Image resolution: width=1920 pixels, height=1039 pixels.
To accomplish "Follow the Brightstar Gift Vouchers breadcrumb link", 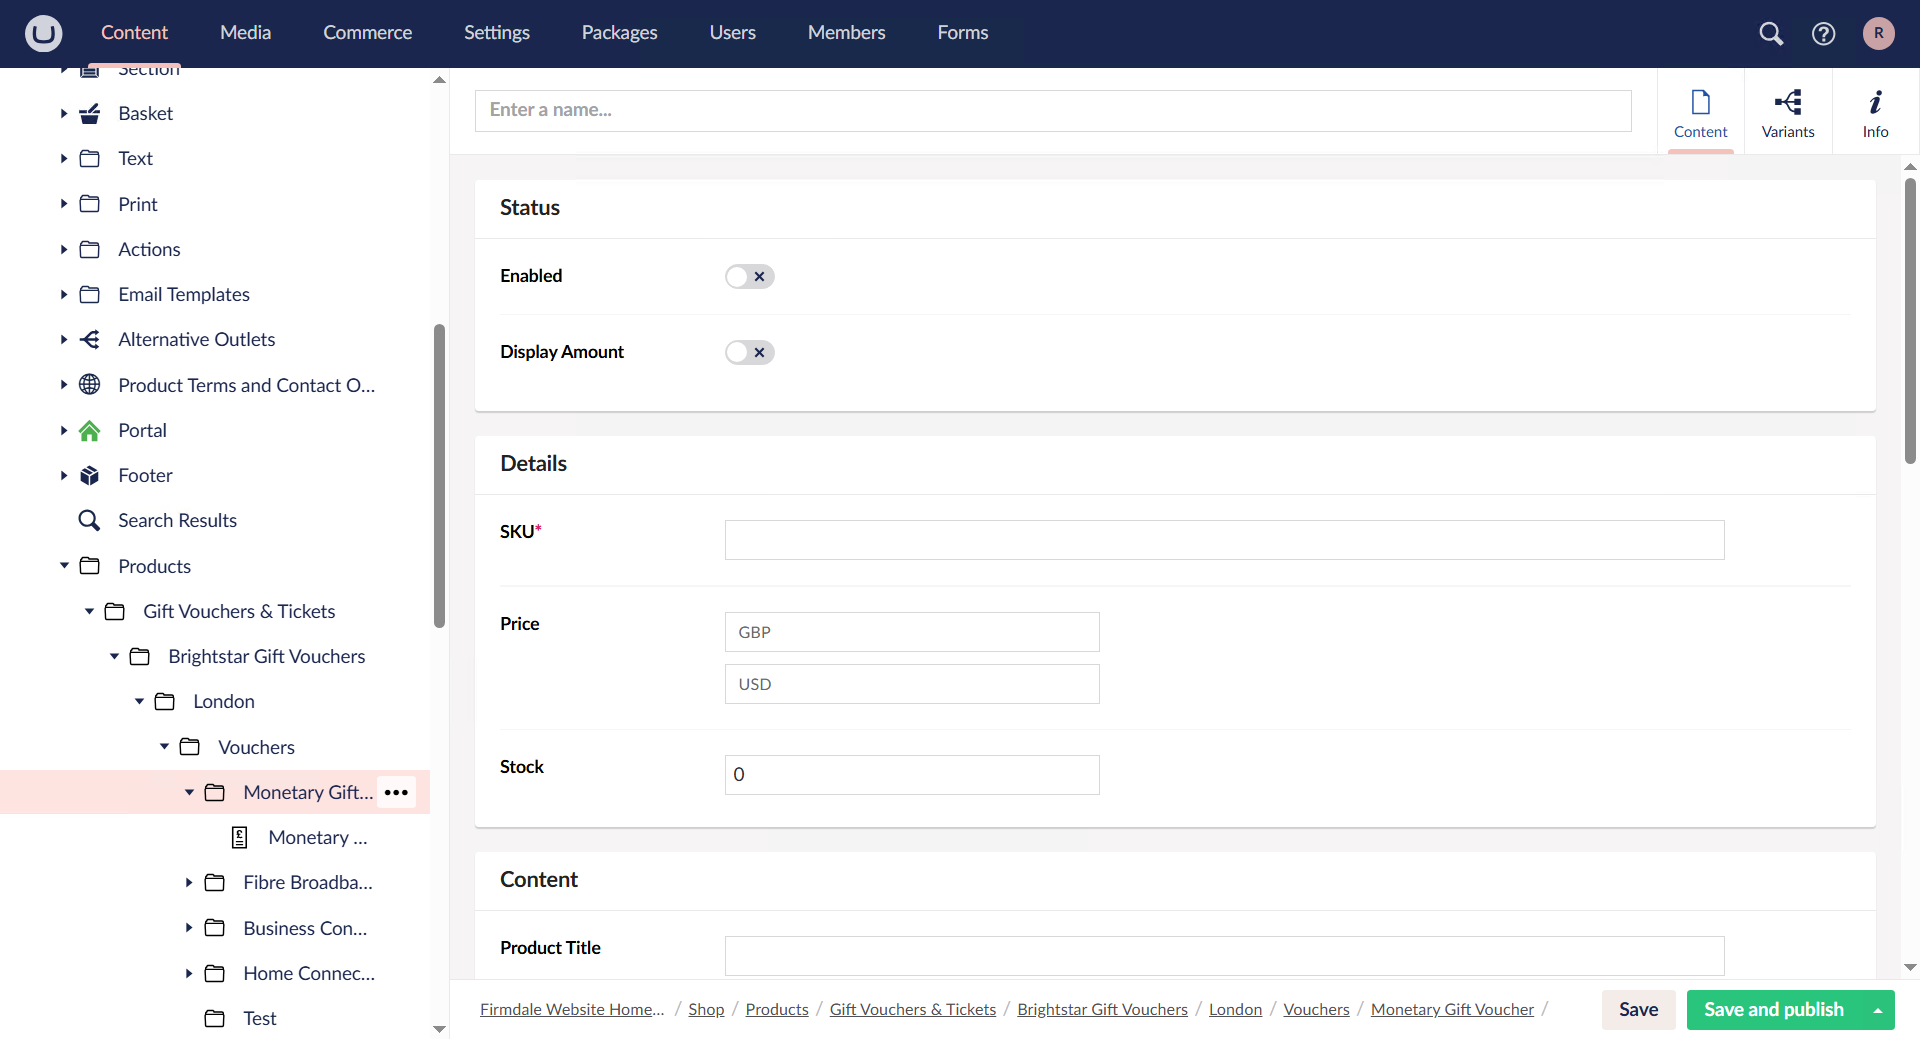I will tap(1102, 1009).
